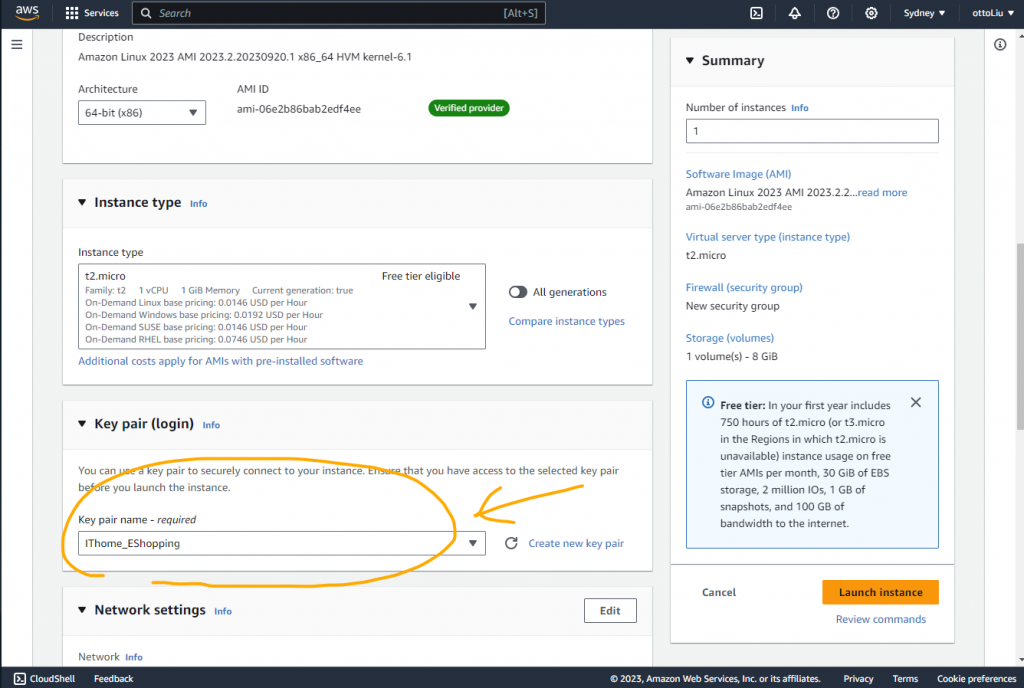Click the page vertical scrollbar
1024x688 pixels.
pos(1019,336)
